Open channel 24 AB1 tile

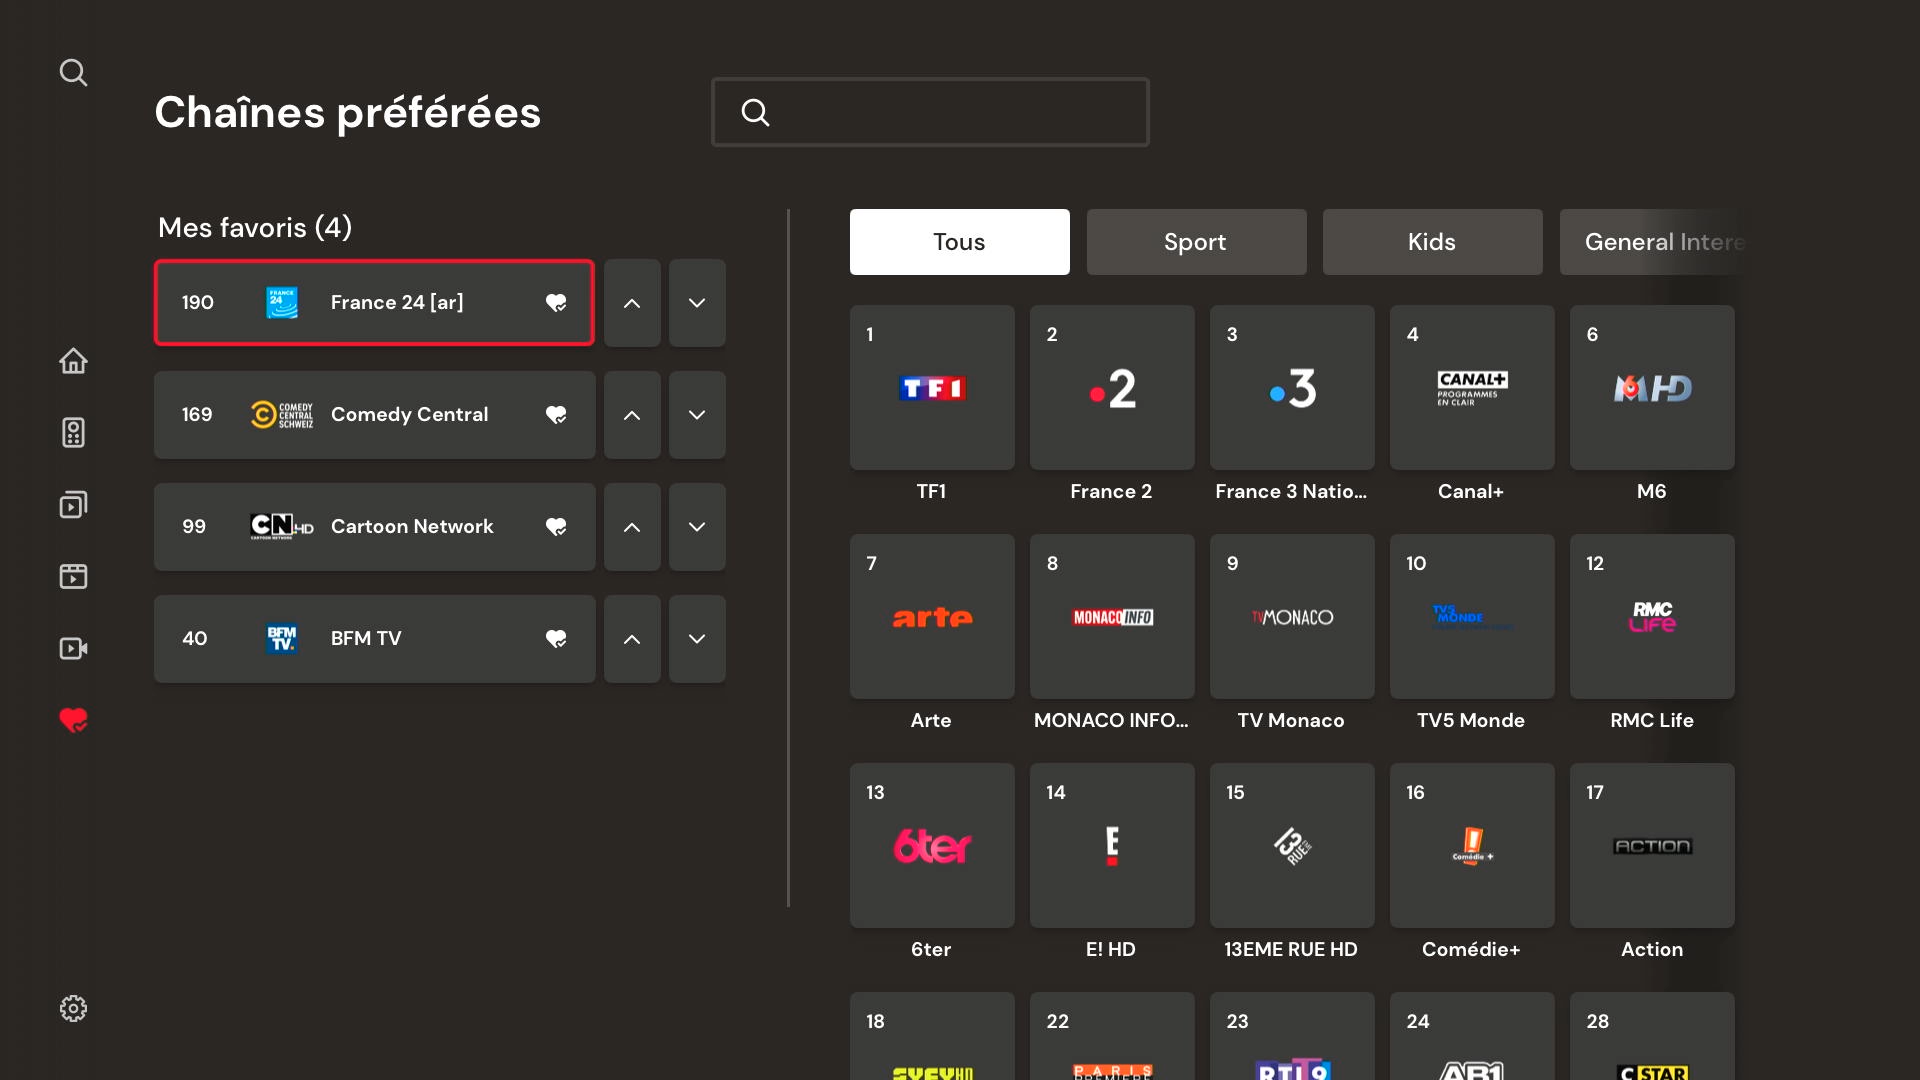click(x=1472, y=1037)
